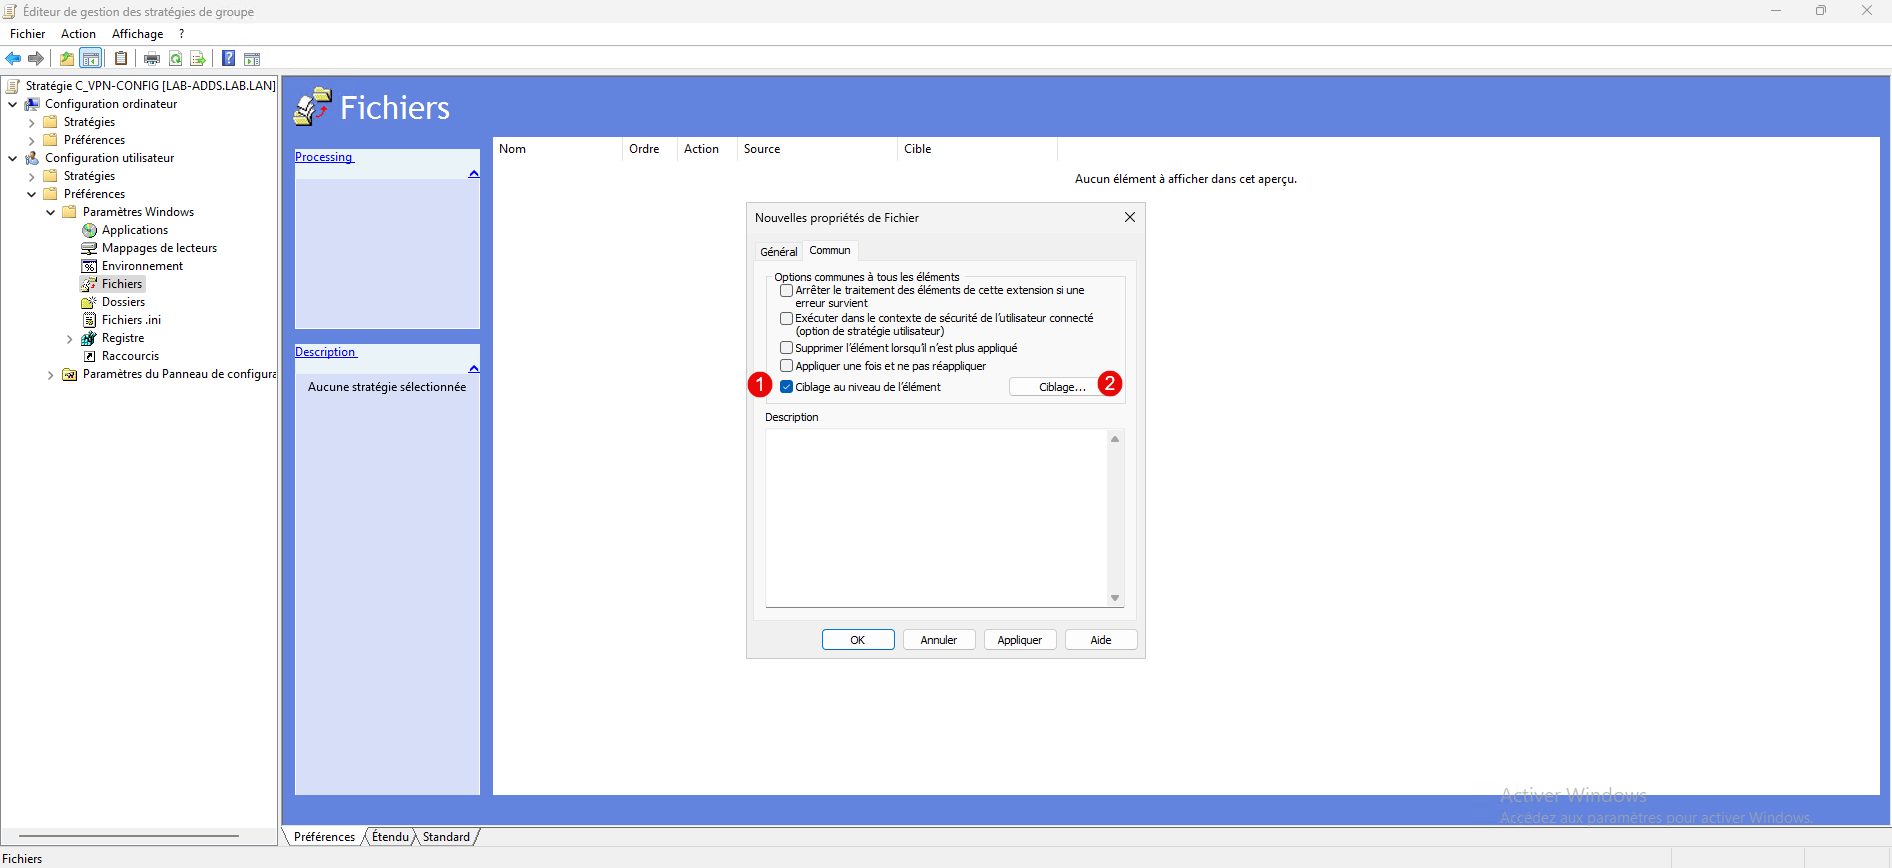Check Appliquer une fois et ne pas réappliquer
Screen dimensions: 1892x868
click(x=787, y=366)
